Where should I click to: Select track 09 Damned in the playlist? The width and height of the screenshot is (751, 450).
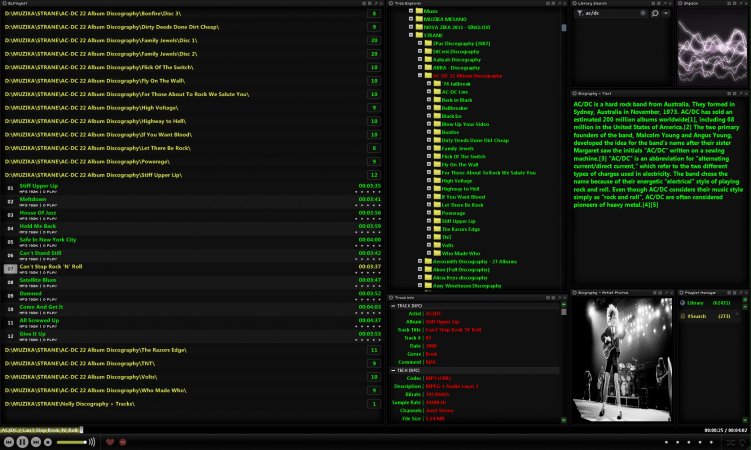[192, 295]
